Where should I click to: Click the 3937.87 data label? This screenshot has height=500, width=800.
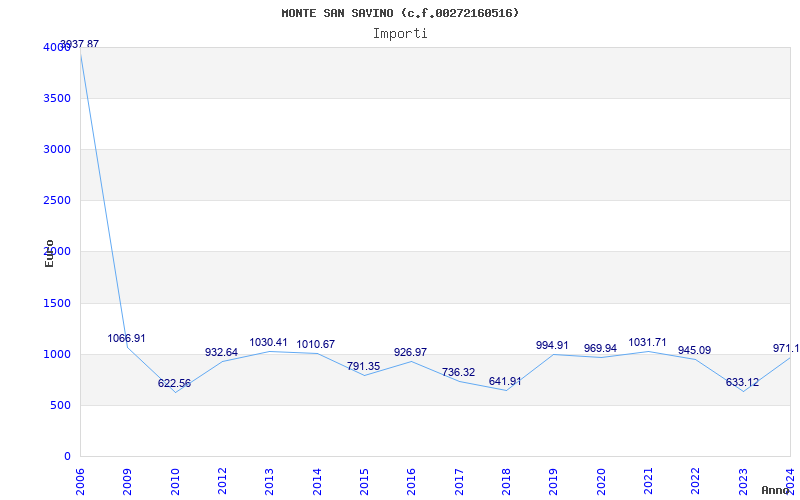80,44
